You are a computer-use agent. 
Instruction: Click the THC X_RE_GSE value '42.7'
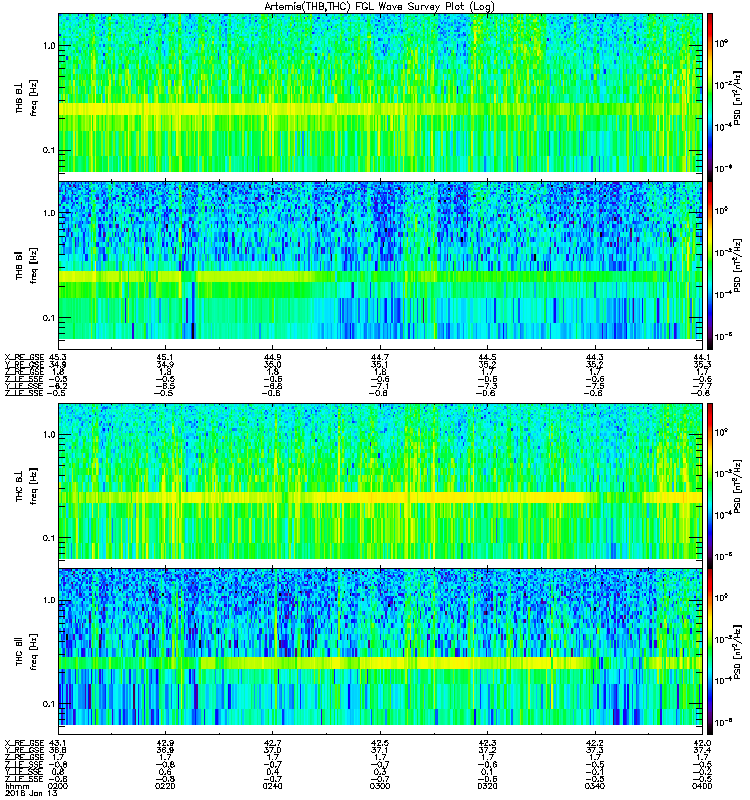[x=272, y=743]
